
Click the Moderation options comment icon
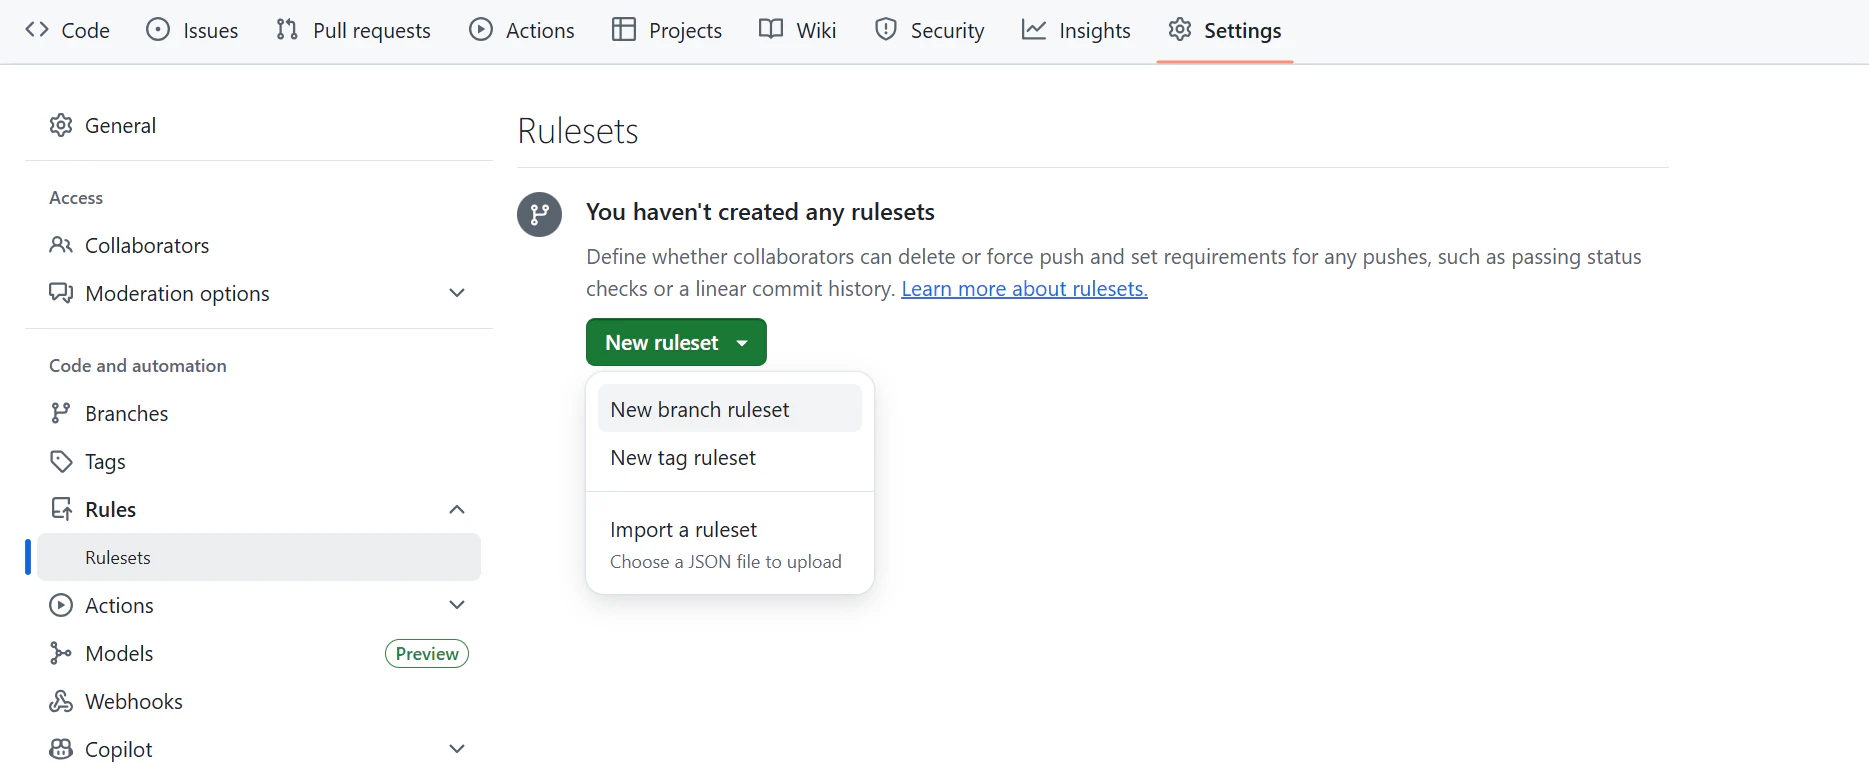click(x=61, y=293)
